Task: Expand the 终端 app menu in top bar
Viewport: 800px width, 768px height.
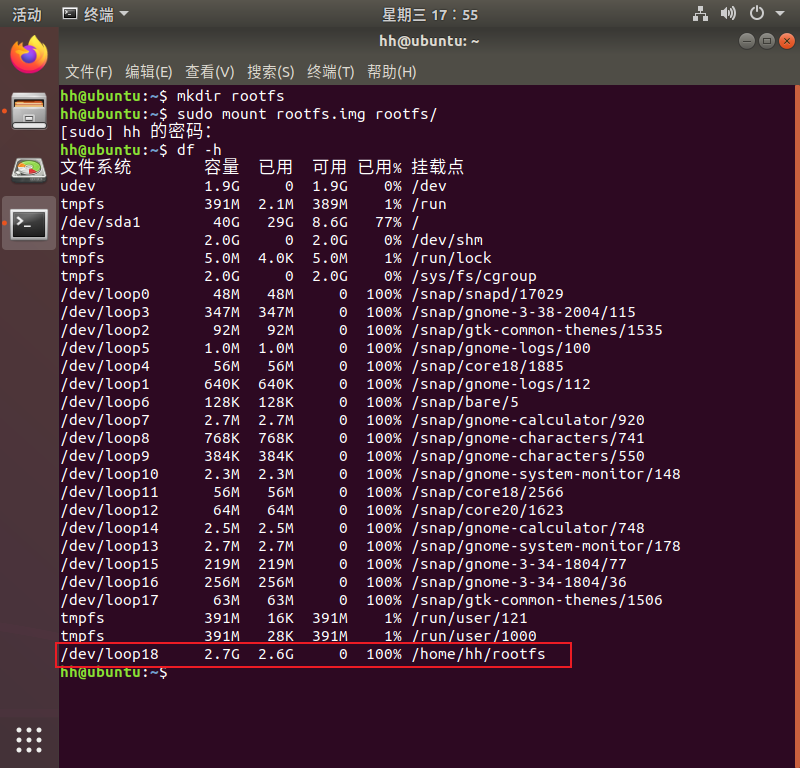Action: point(95,14)
